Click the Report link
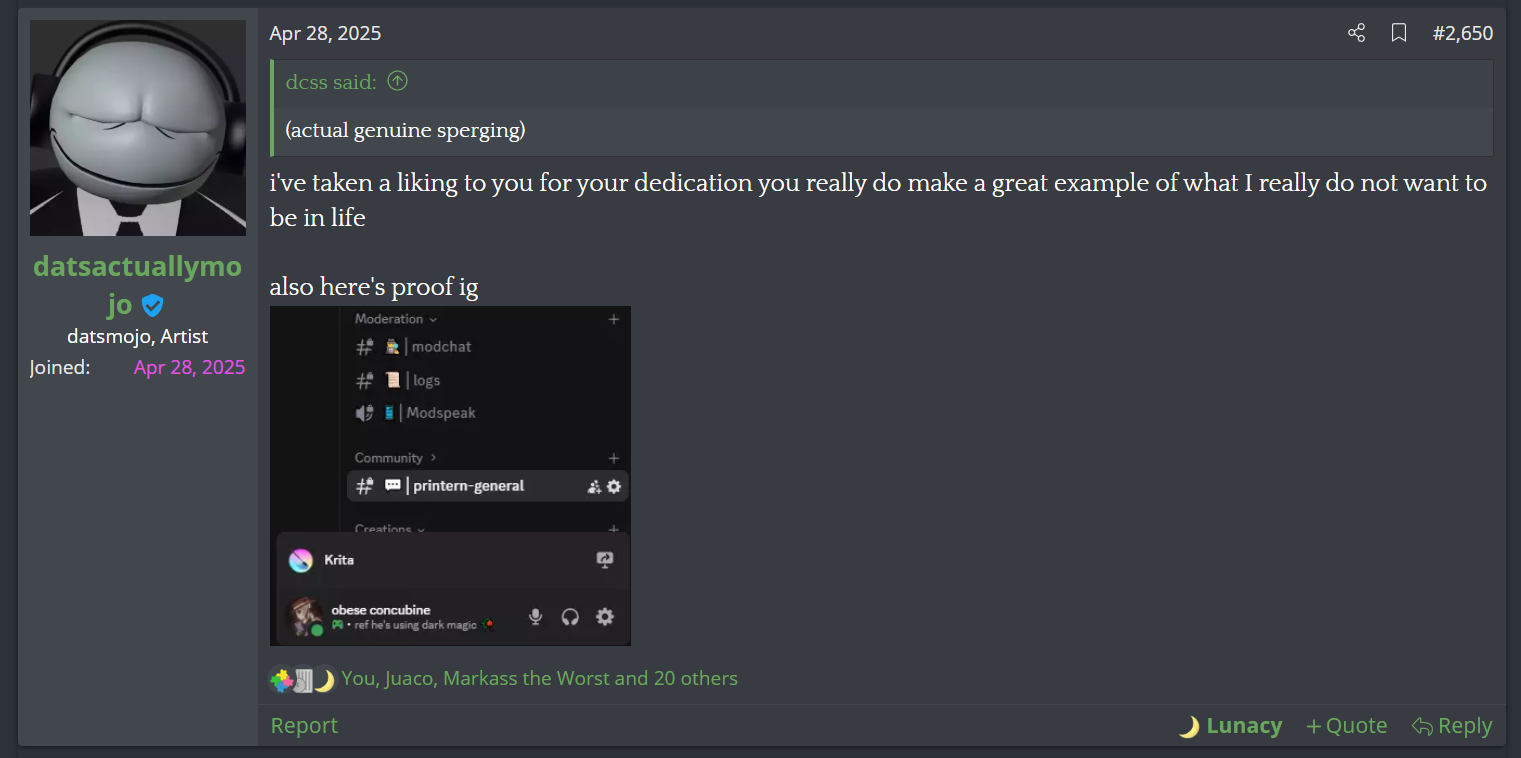This screenshot has width=1521, height=758. click(304, 726)
